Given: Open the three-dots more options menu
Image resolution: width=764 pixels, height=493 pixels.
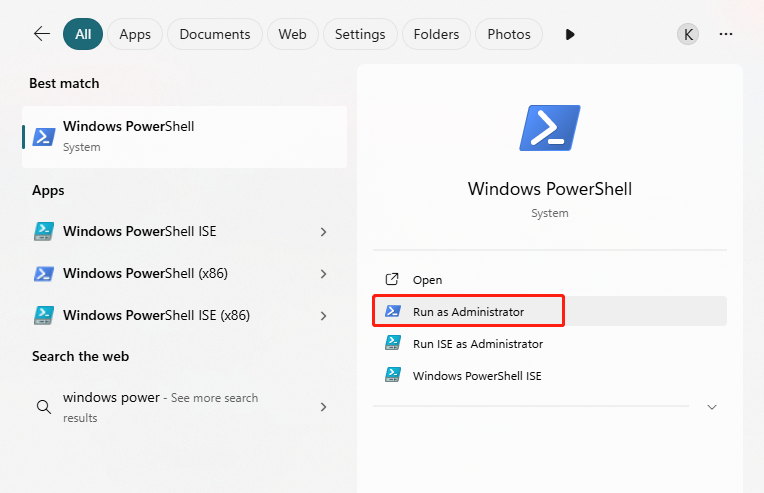Looking at the screenshot, I should click(726, 34).
